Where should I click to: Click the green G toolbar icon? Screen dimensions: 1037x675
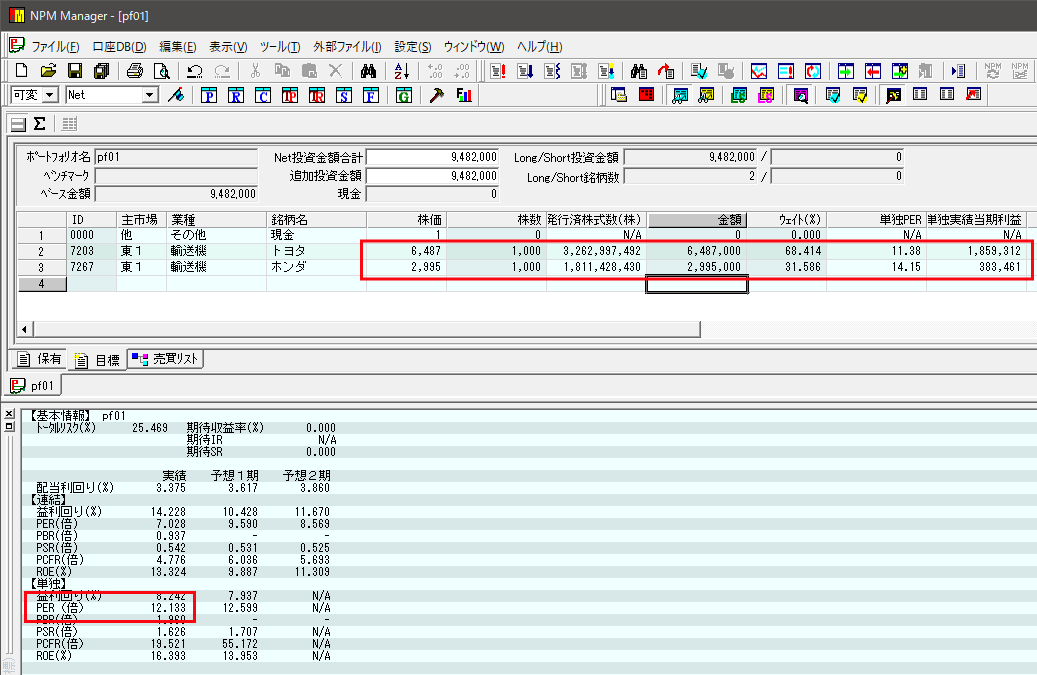click(x=403, y=96)
